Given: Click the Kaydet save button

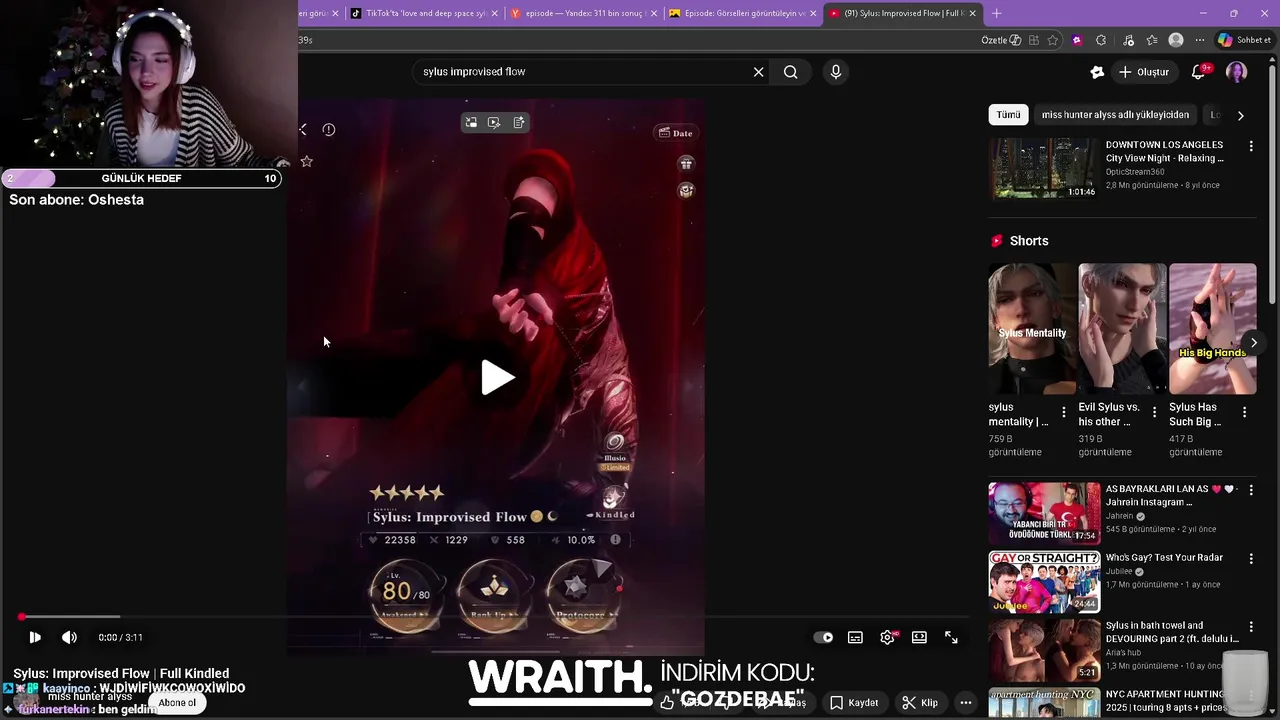Looking at the screenshot, I should 855,703.
